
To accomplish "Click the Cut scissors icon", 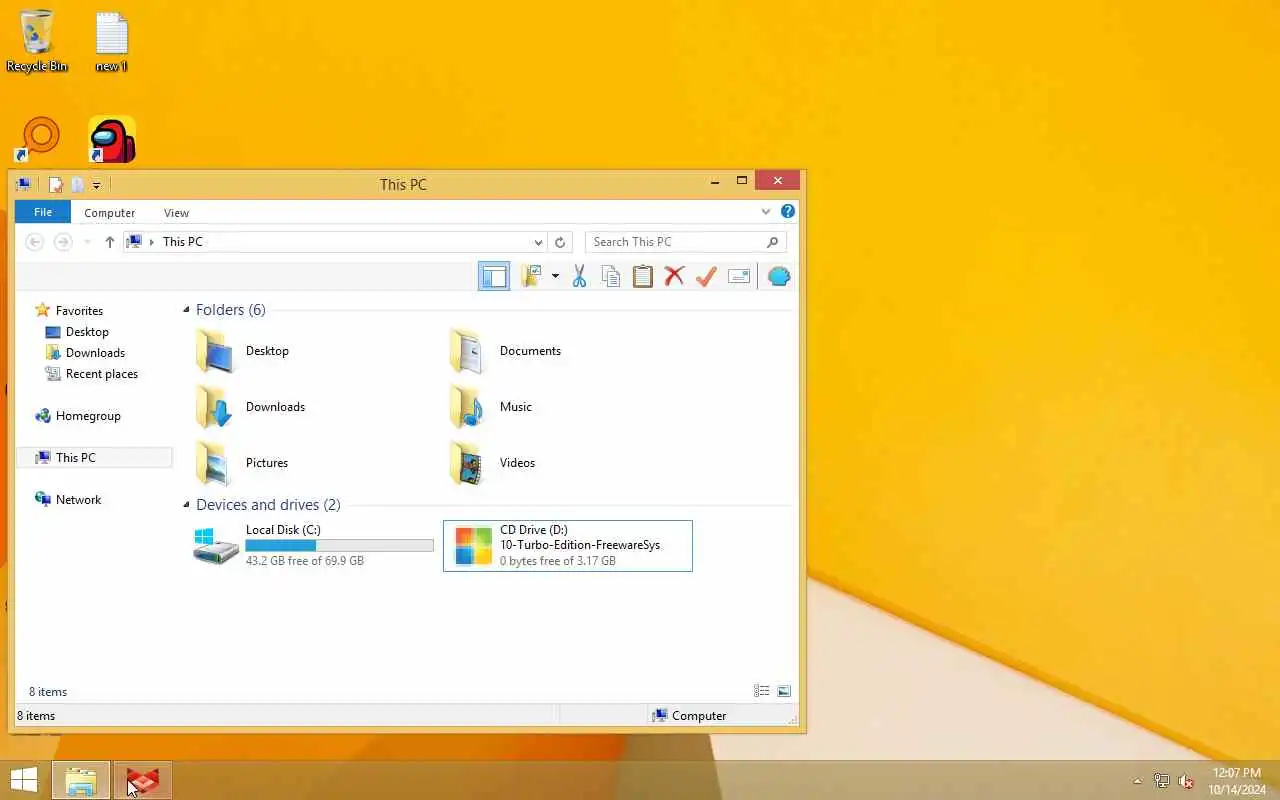I will pyautogui.click(x=579, y=276).
